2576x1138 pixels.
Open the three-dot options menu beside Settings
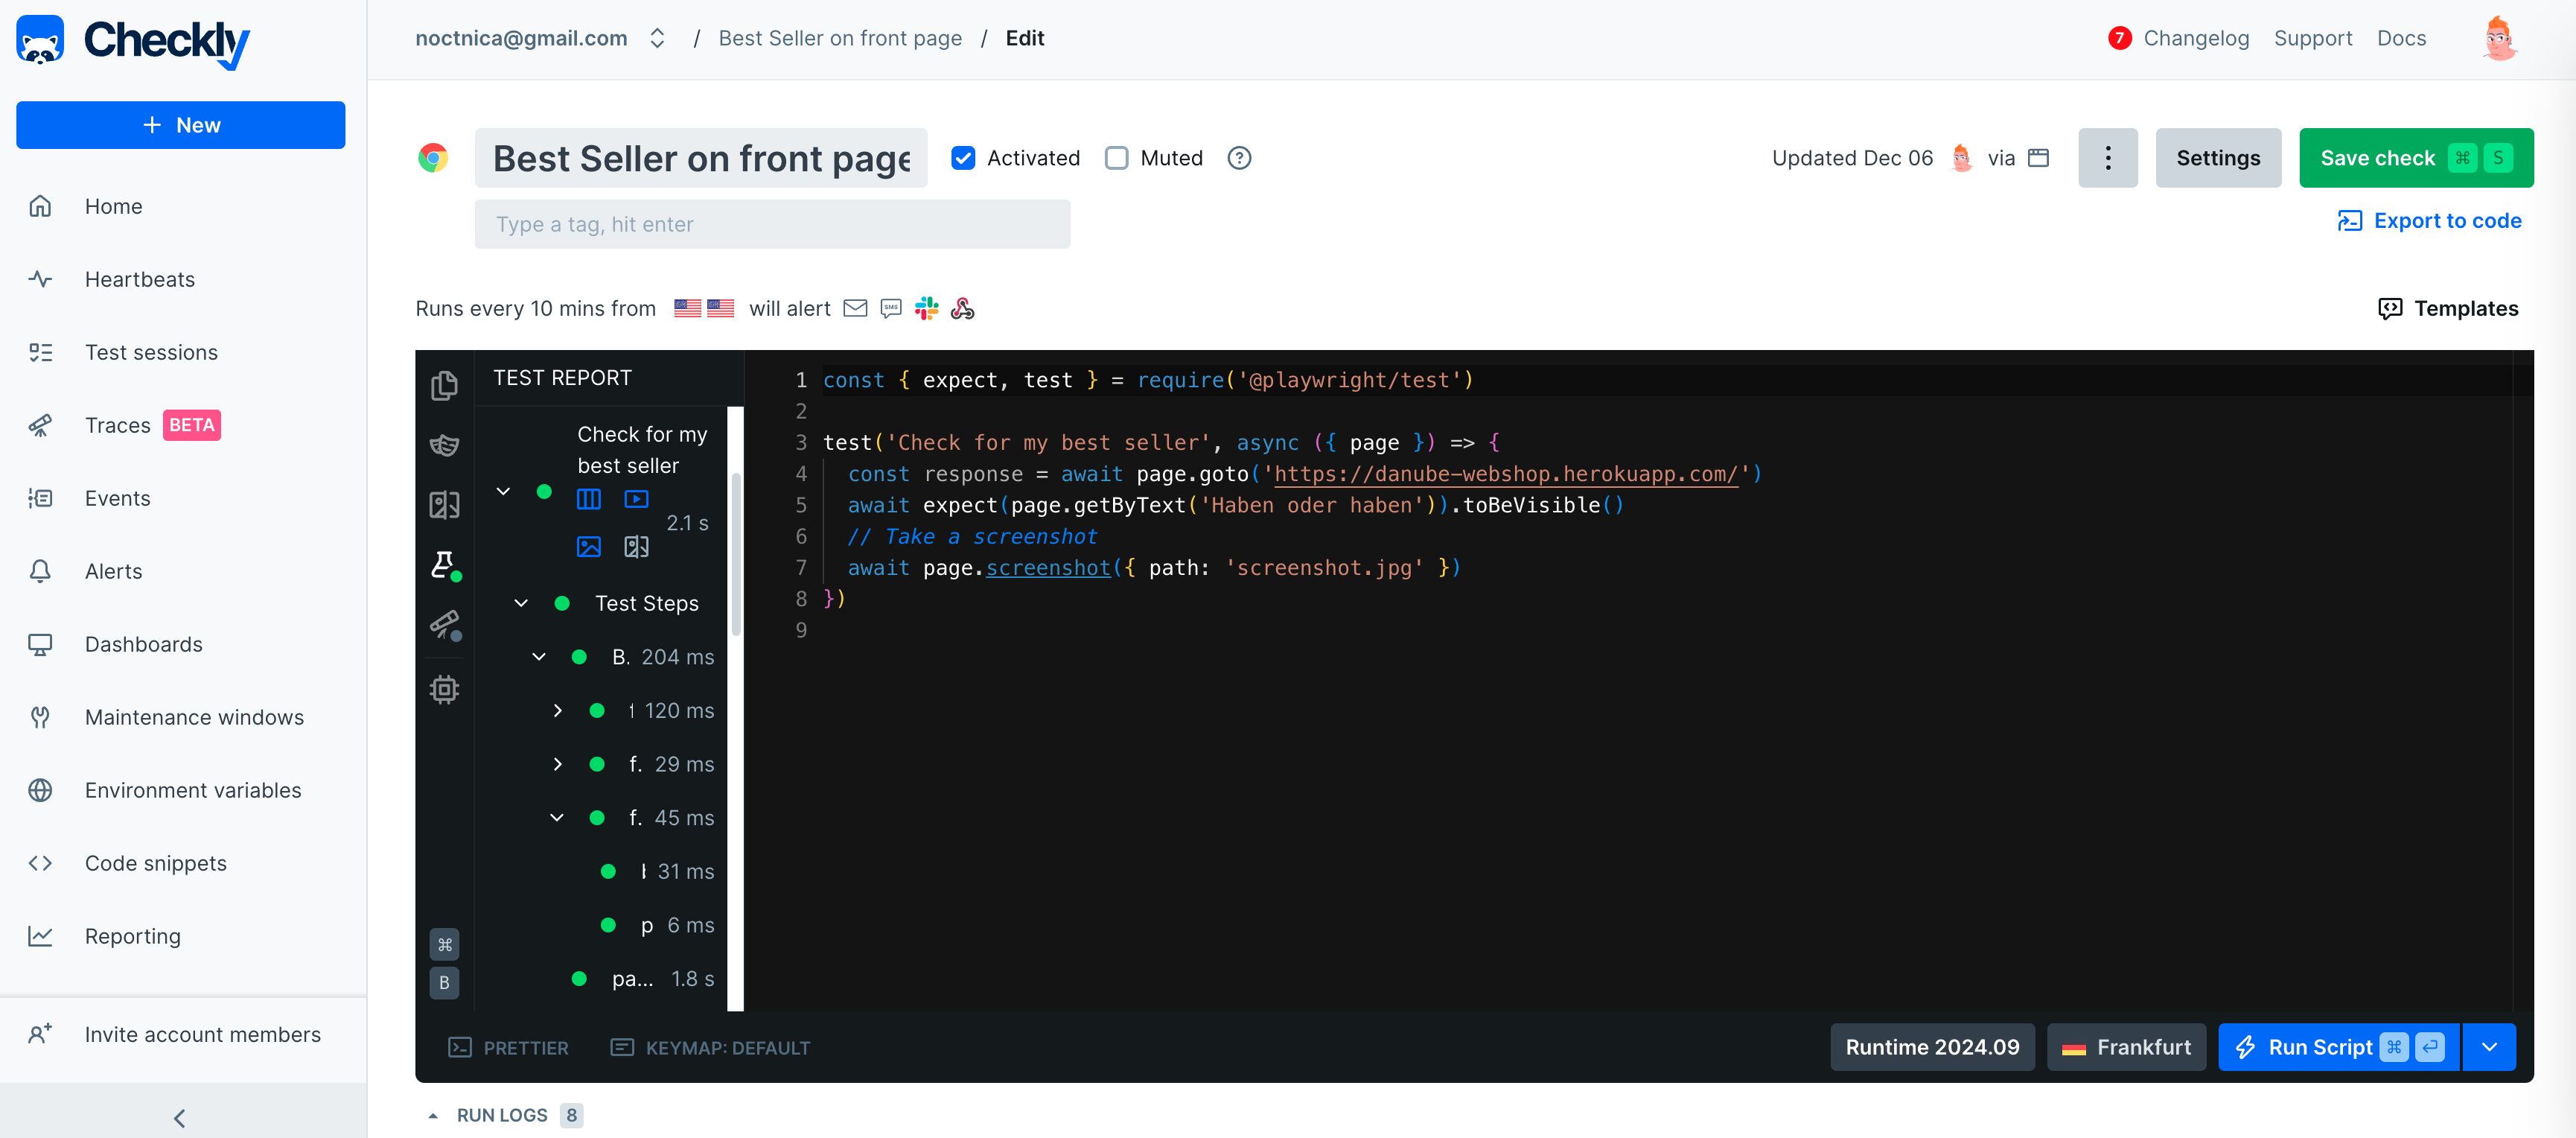point(2108,157)
